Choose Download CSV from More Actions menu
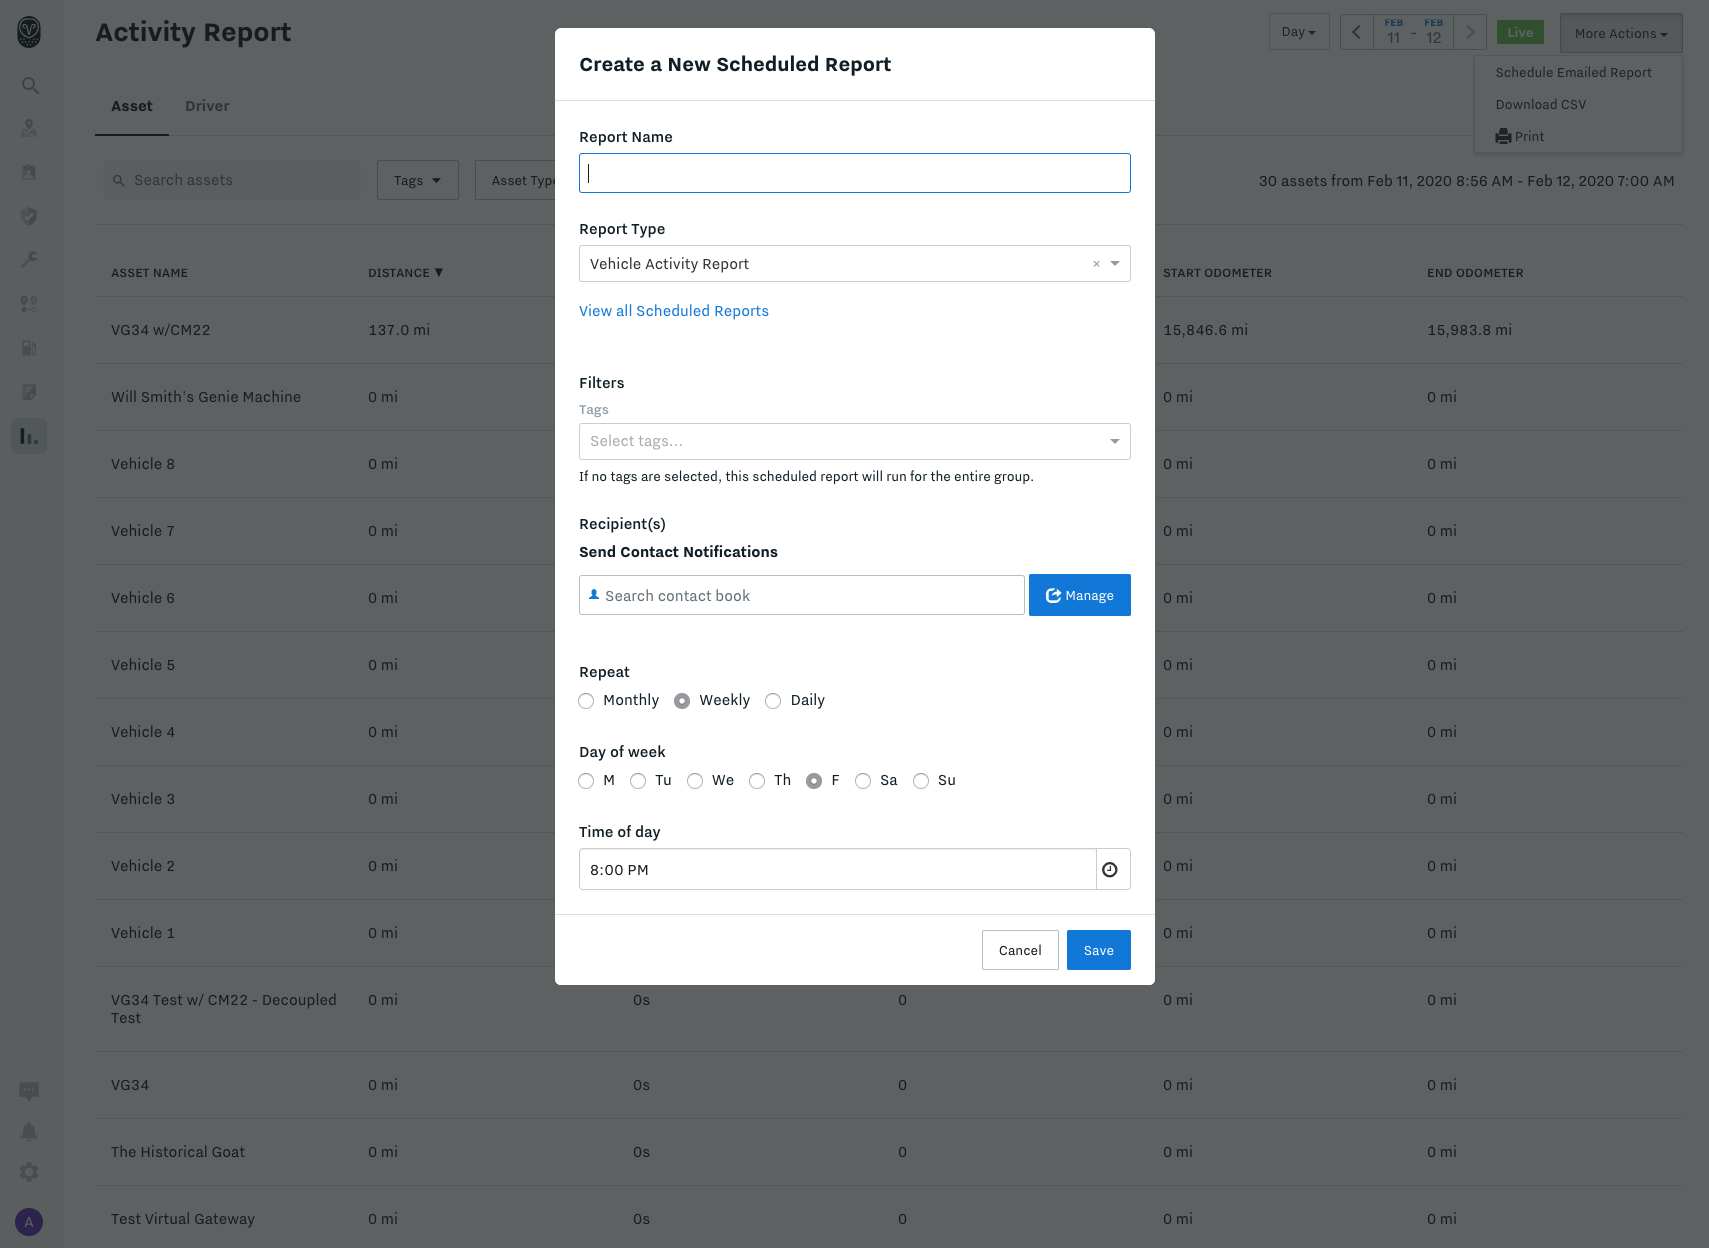1709x1248 pixels. point(1540,104)
